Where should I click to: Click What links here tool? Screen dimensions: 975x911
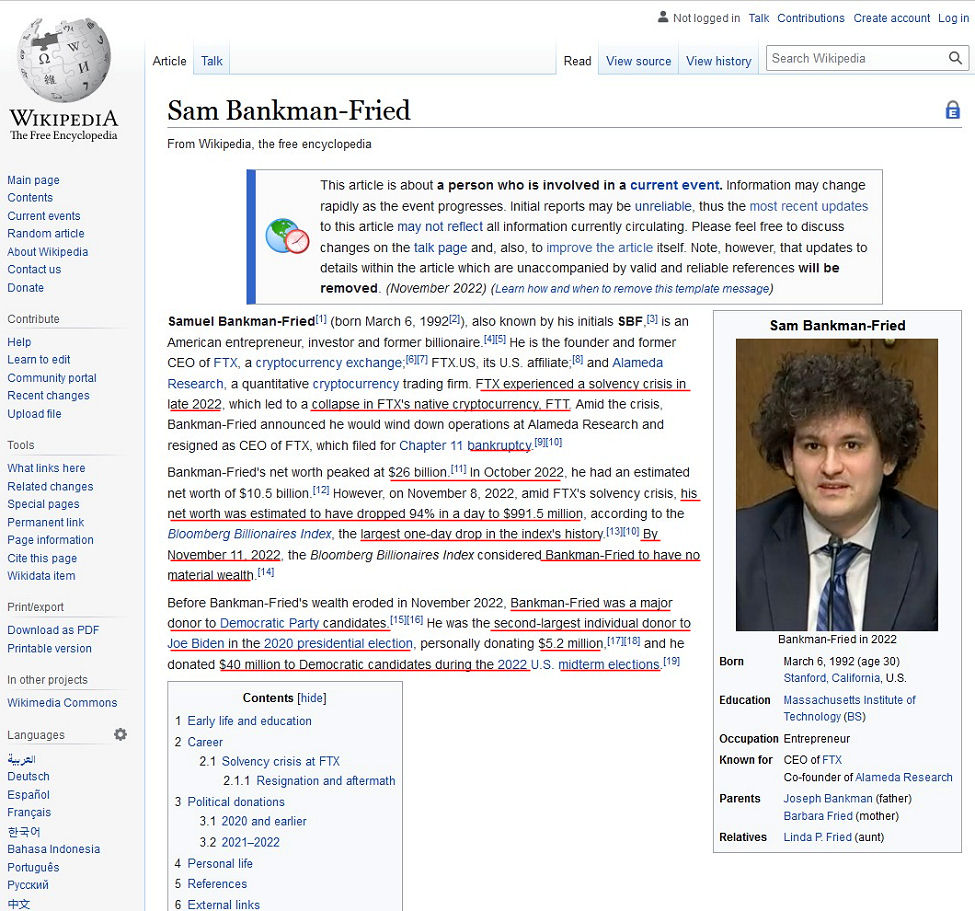pyautogui.click(x=47, y=468)
